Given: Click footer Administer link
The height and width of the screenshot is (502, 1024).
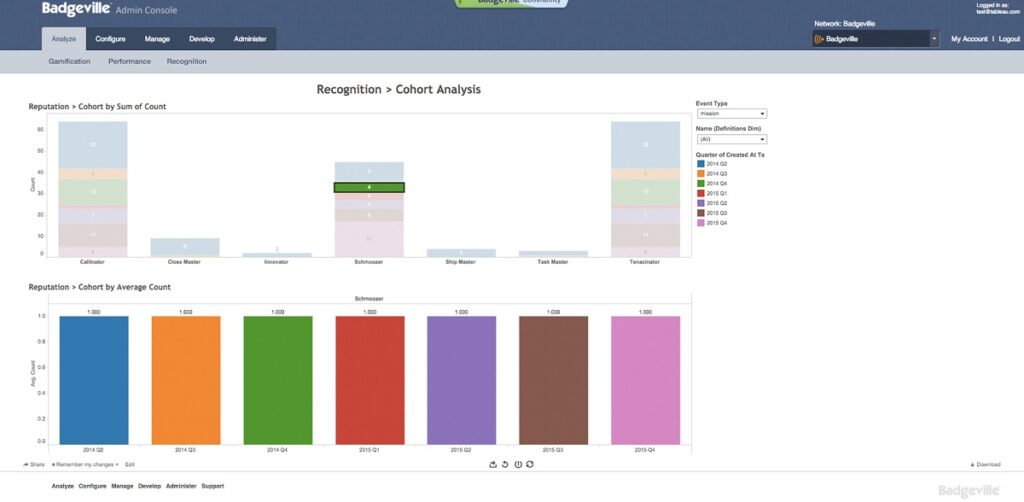Looking at the screenshot, I should click(182, 486).
